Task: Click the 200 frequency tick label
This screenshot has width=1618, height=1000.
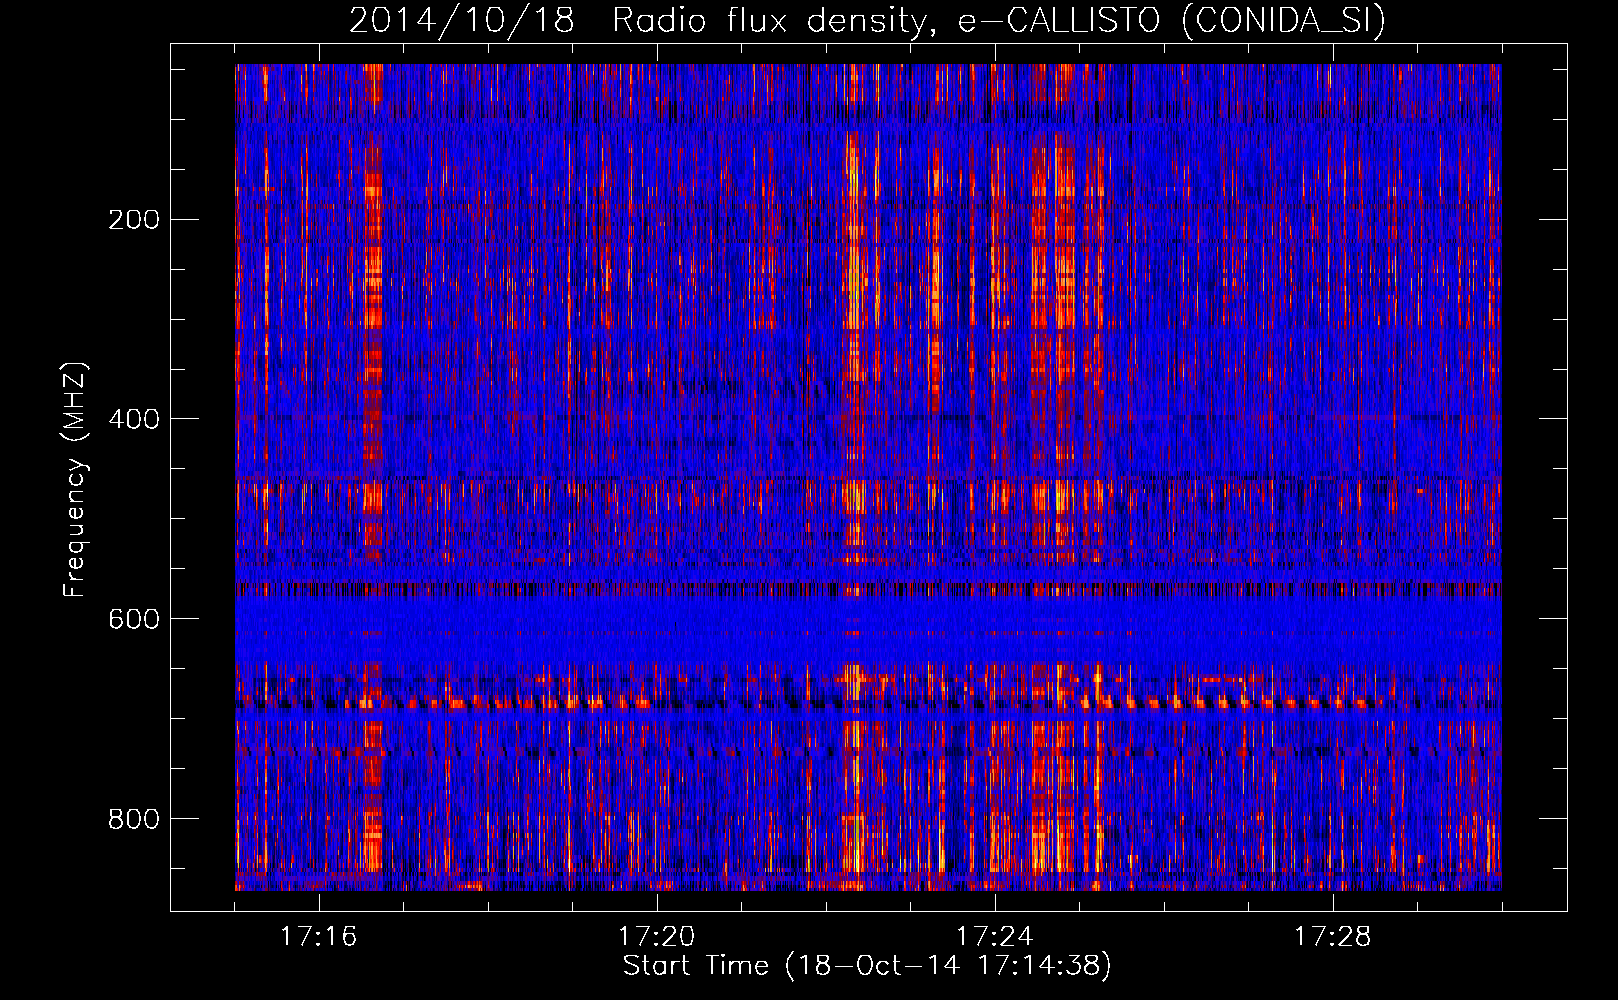Action: pyautogui.click(x=133, y=220)
